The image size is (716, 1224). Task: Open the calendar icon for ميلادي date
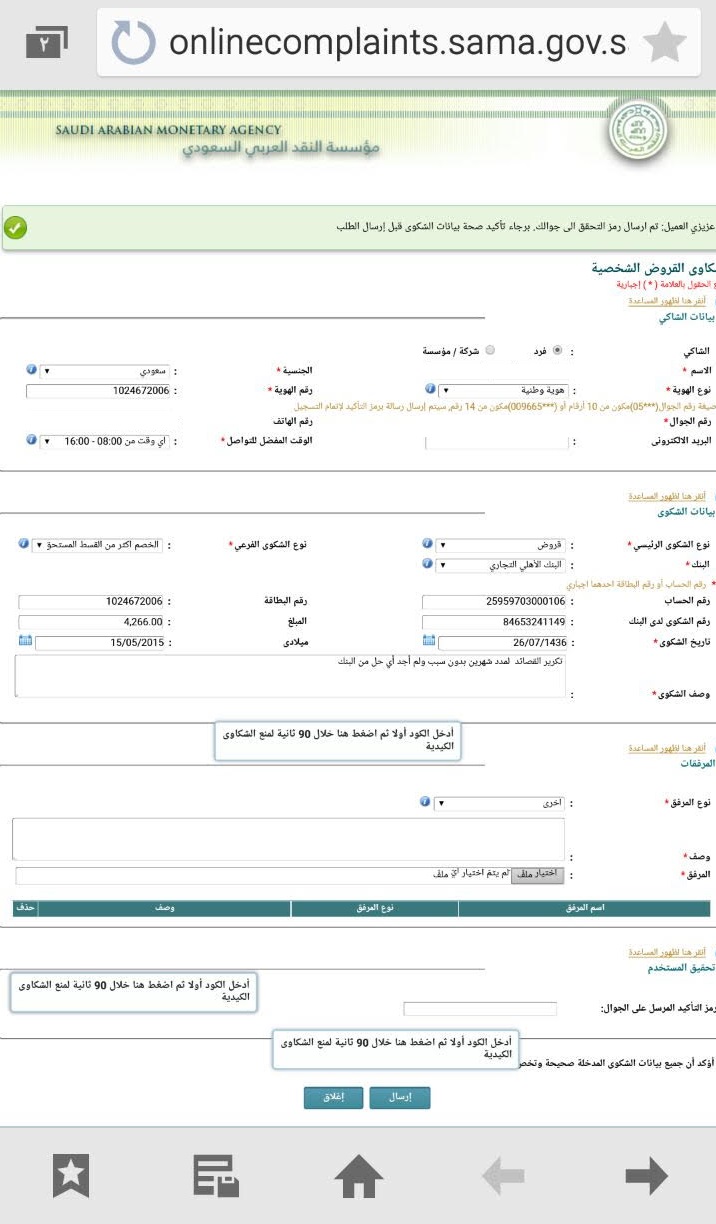point(25,641)
